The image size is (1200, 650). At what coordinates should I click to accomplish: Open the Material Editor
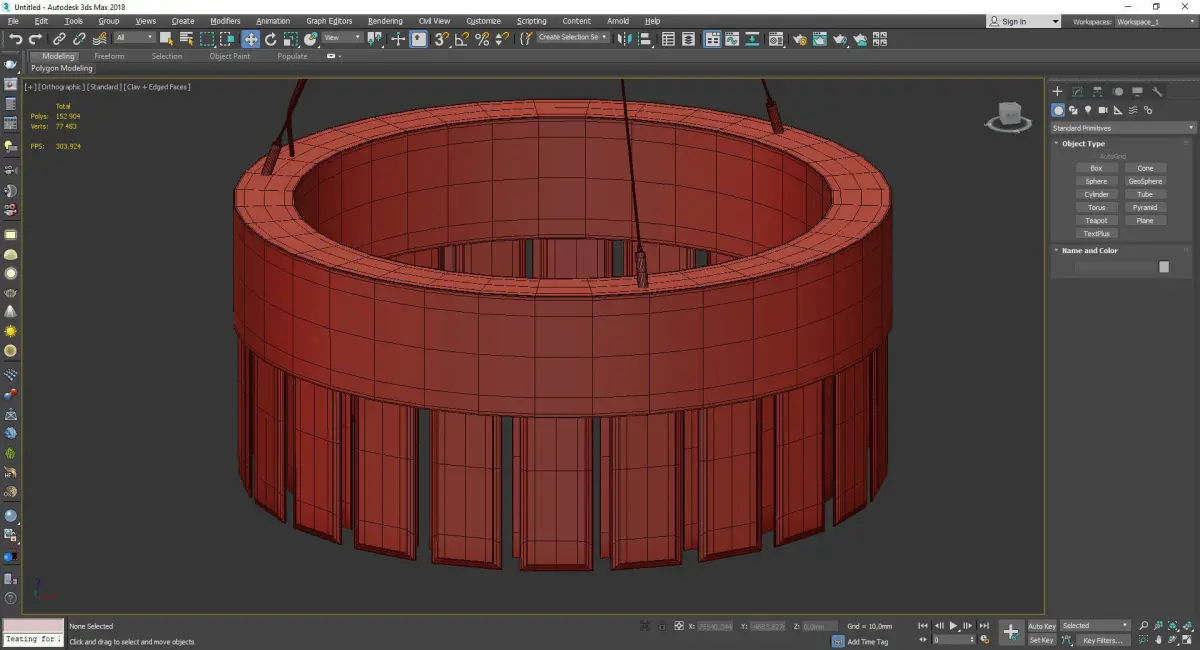(775, 39)
